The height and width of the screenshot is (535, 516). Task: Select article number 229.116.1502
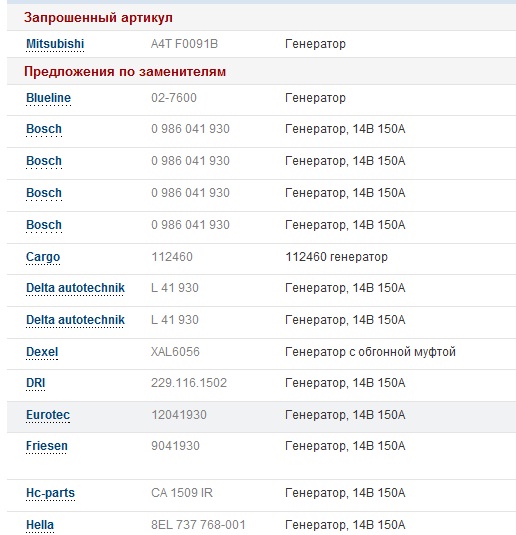(x=189, y=383)
